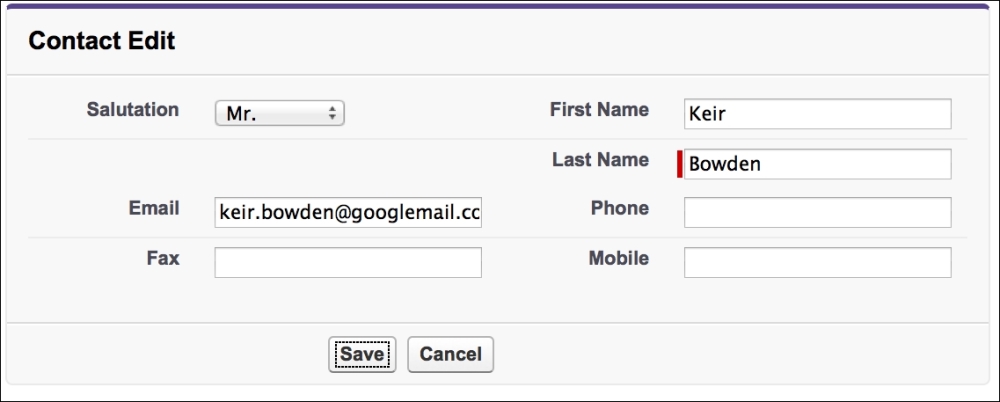1000x402 pixels.
Task: Select the Phone label
Action: [620, 208]
